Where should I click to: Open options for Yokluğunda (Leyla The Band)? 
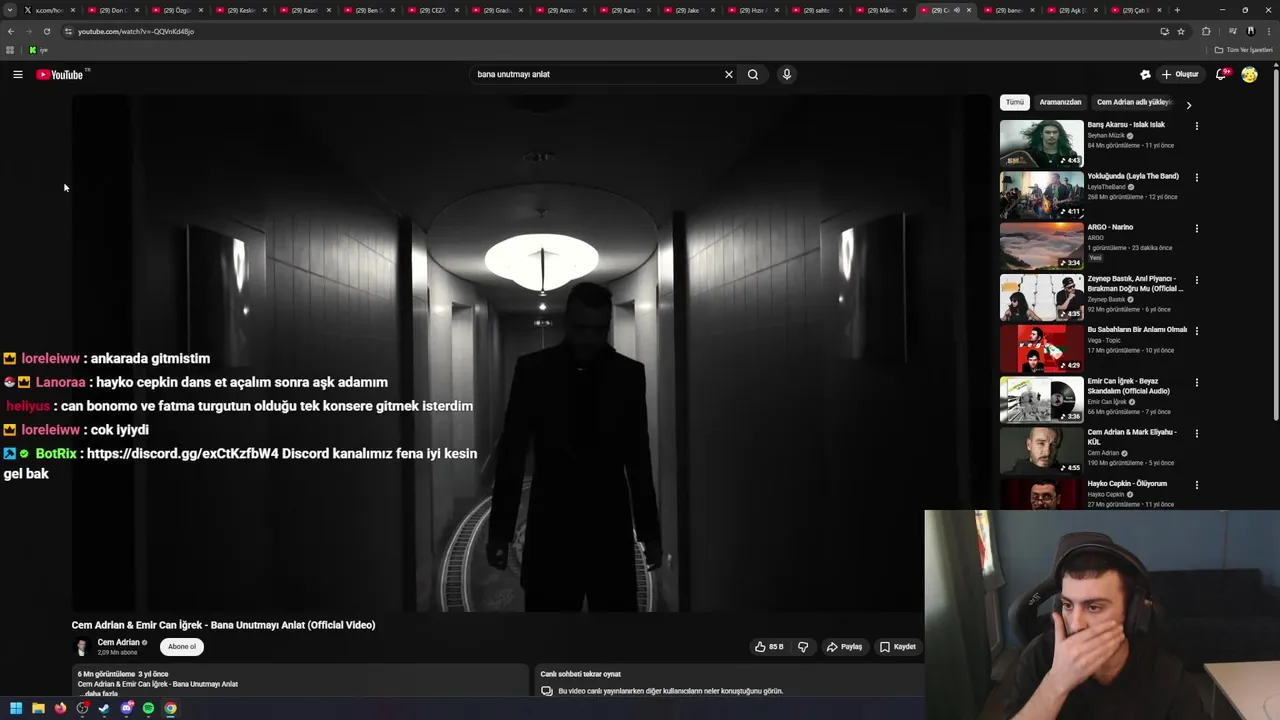click(1196, 177)
